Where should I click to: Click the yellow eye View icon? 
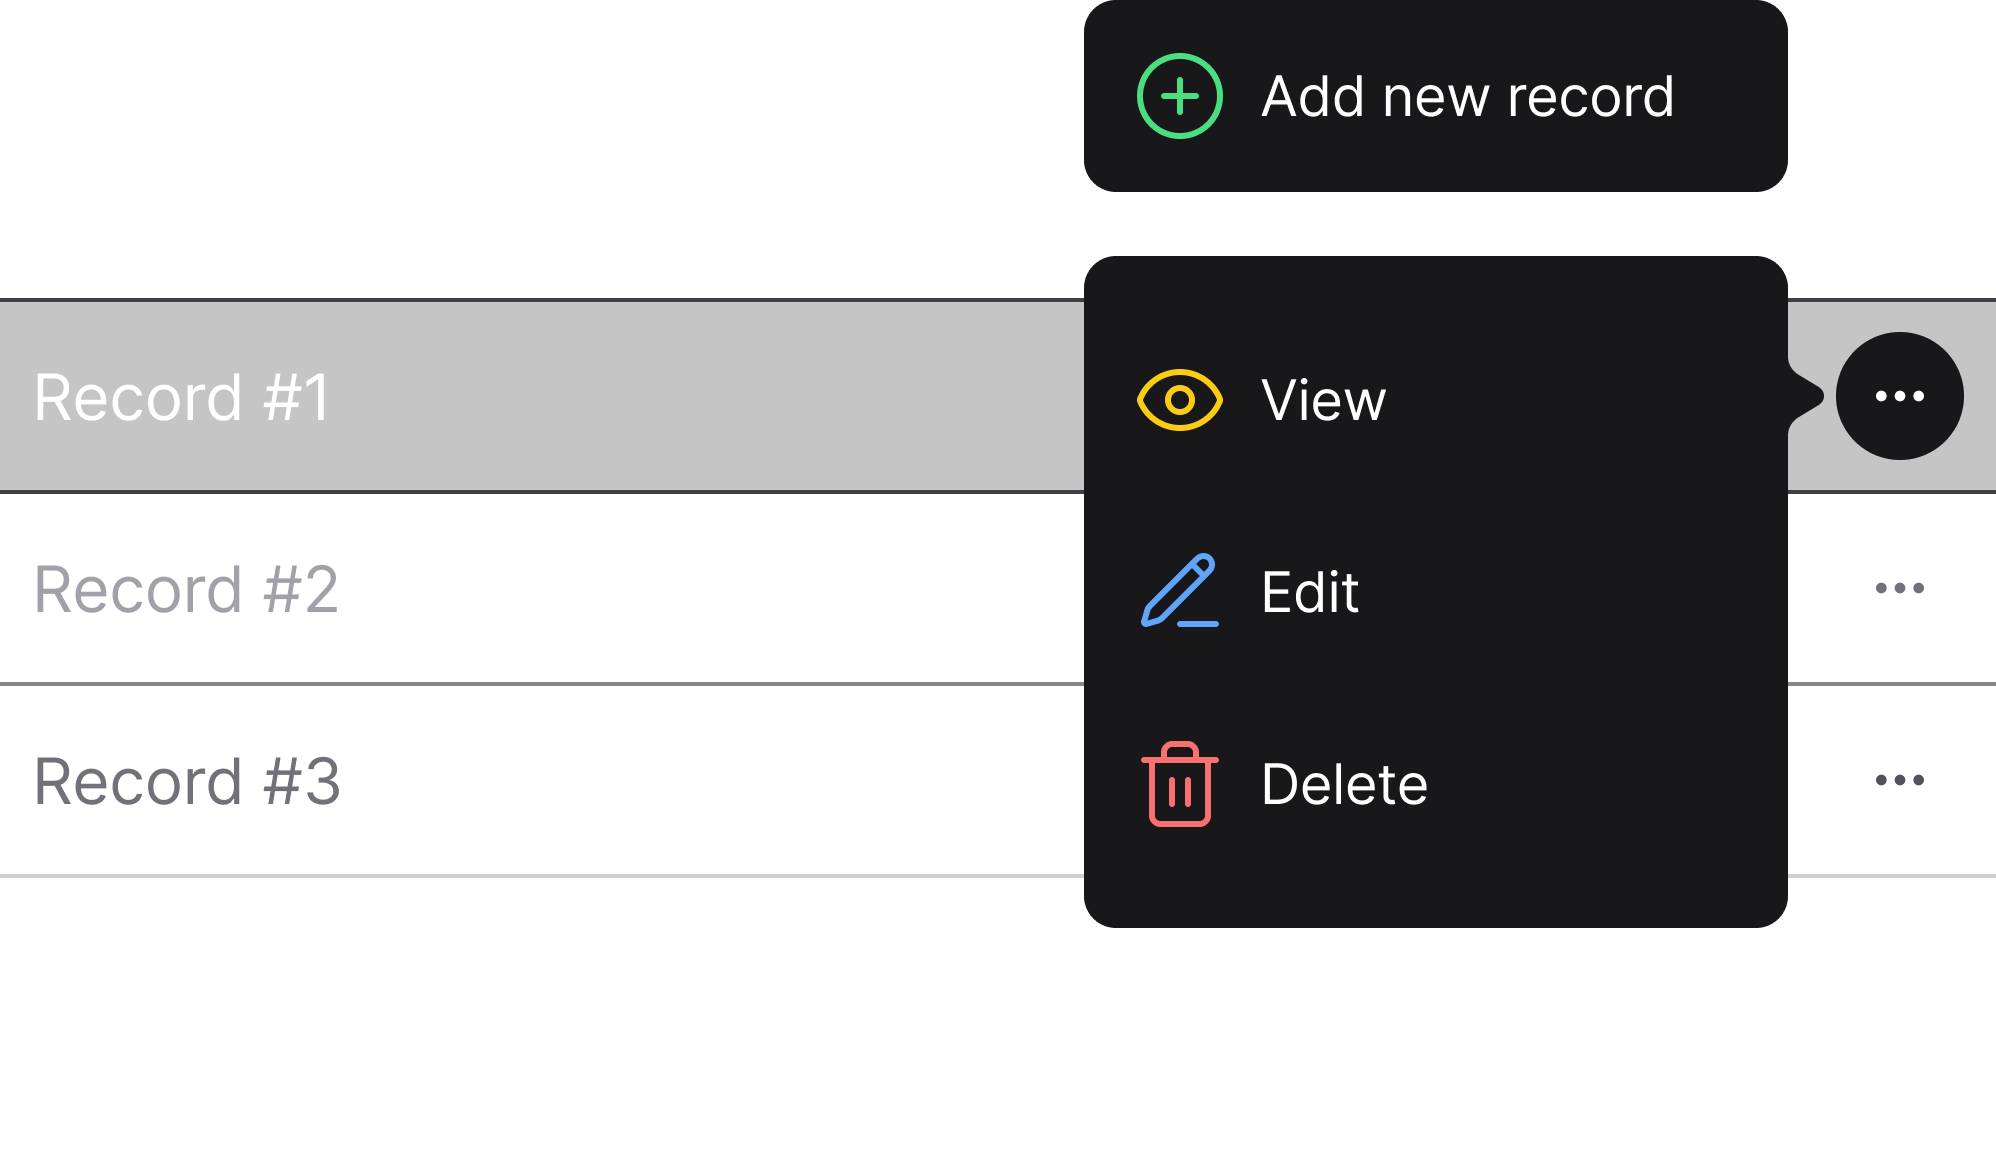[1180, 400]
